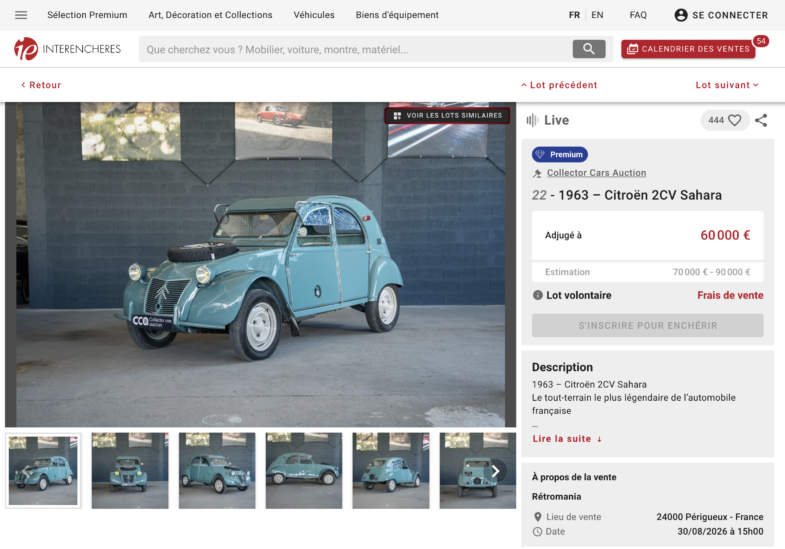Open Frais de vente details
The image size is (785, 549).
pyautogui.click(x=730, y=295)
